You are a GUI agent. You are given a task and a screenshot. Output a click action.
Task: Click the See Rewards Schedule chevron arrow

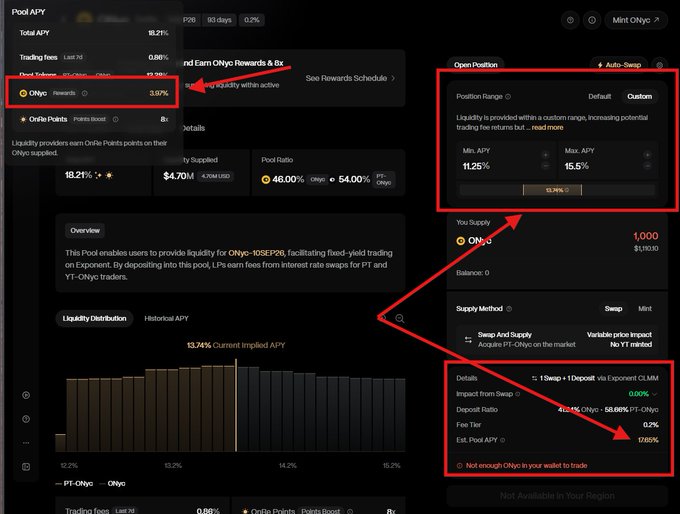[x=393, y=78]
